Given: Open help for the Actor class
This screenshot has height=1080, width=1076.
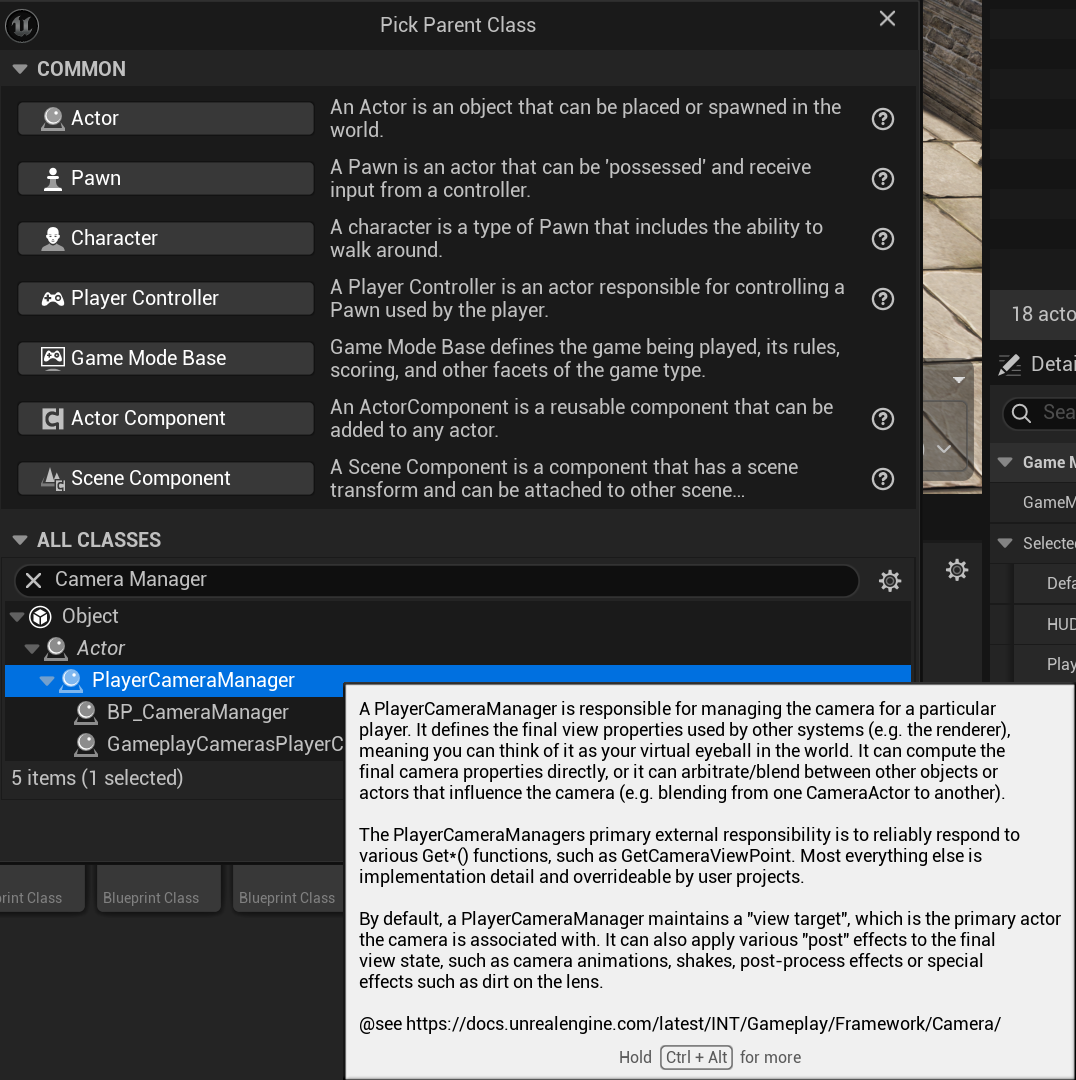Looking at the screenshot, I should (882, 119).
